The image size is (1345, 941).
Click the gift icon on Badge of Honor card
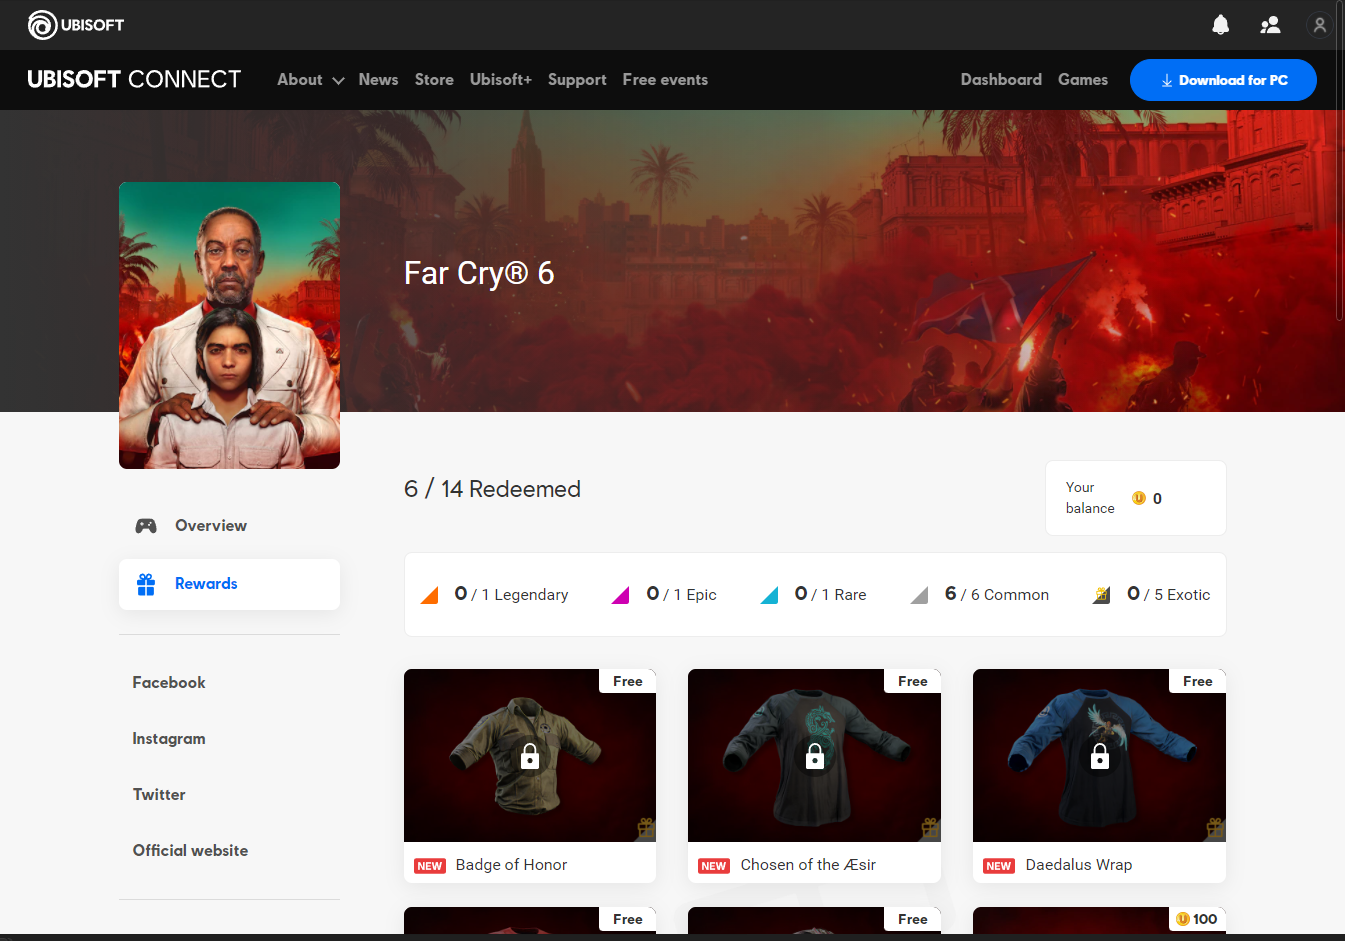[646, 828]
